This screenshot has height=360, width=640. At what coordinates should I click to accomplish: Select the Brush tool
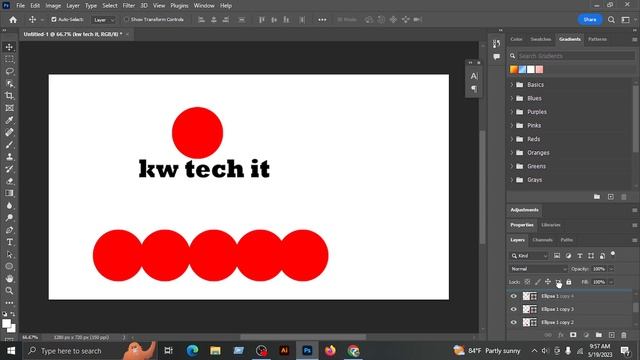pos(9,144)
